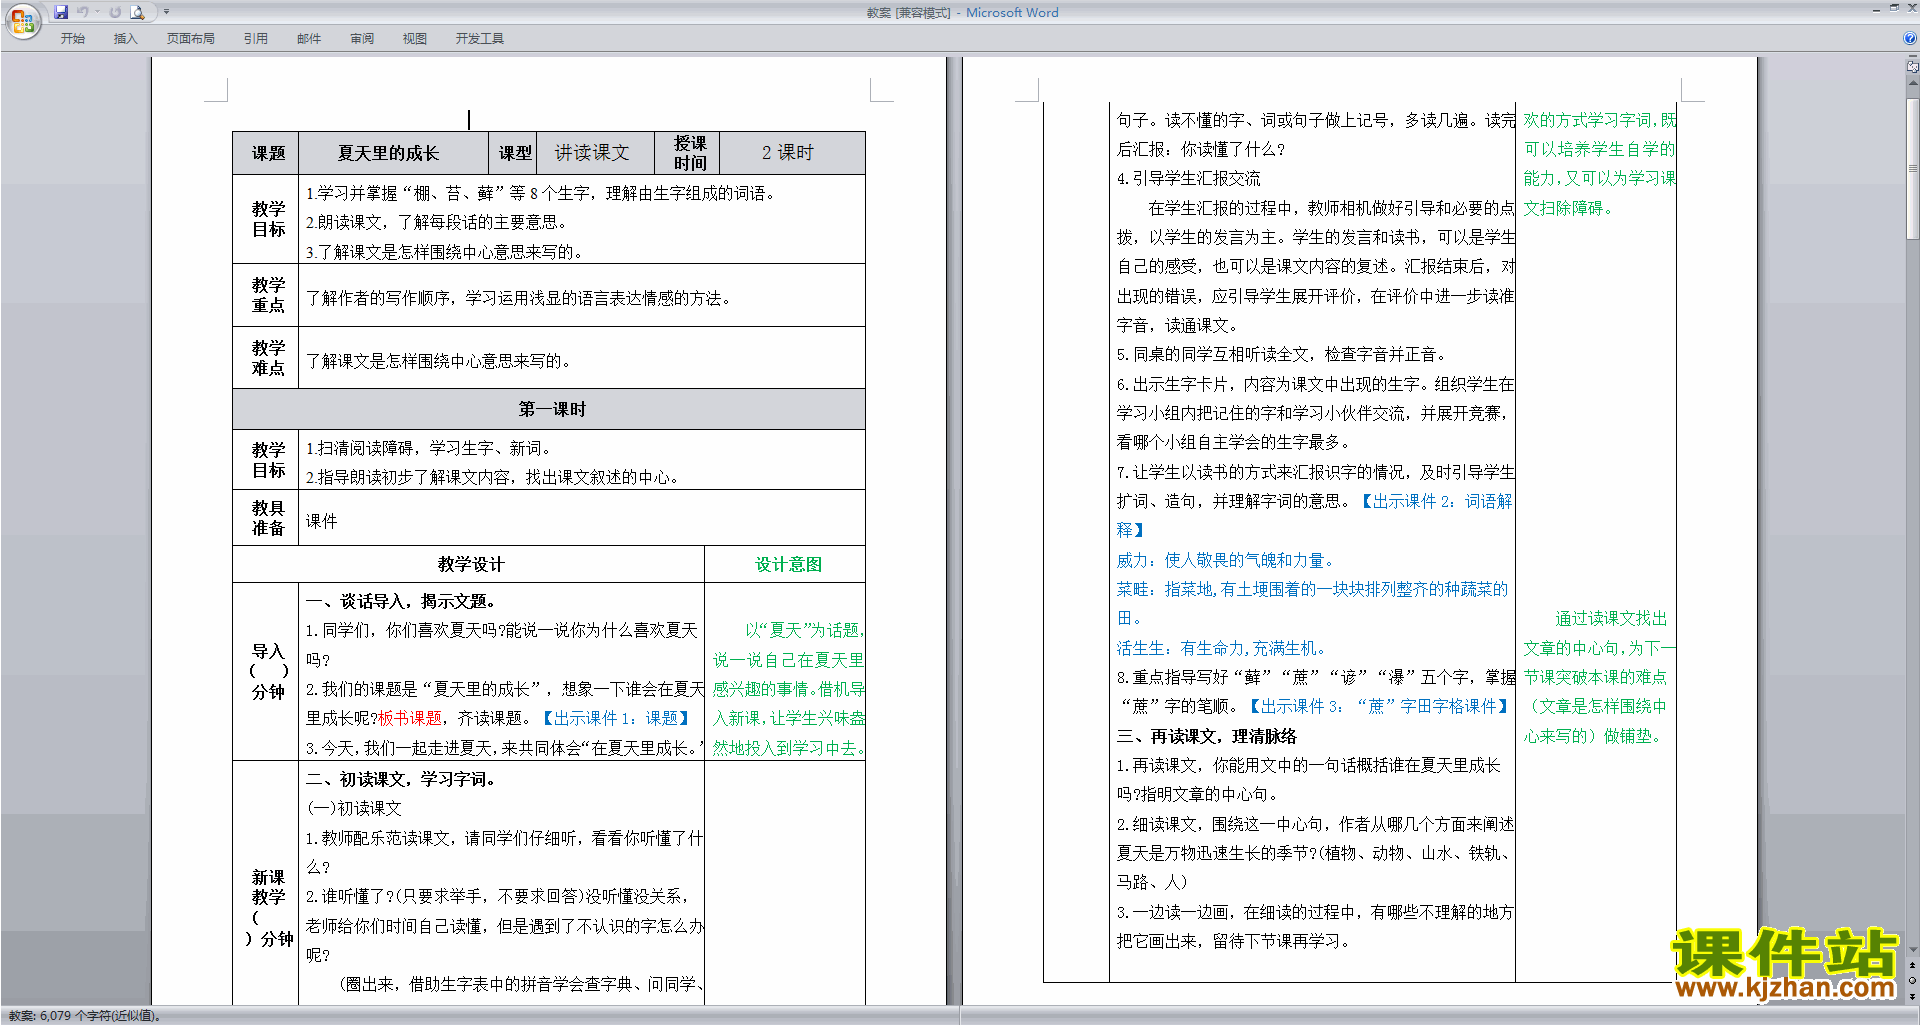Click the blue 【出示课件 3 字田字格课件 text

(1379, 706)
